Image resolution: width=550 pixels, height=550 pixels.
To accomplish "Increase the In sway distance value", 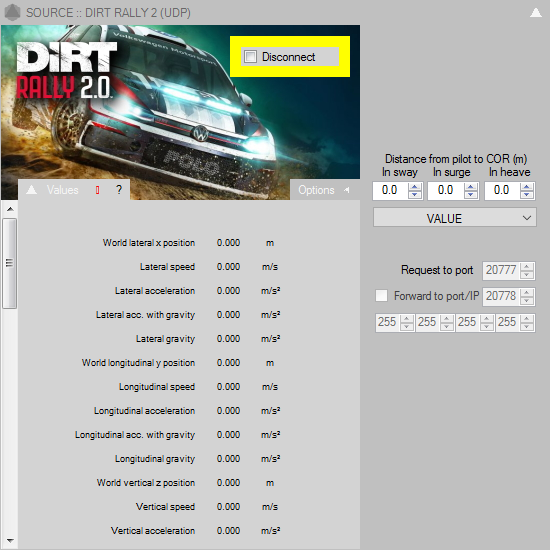I will point(415,187).
